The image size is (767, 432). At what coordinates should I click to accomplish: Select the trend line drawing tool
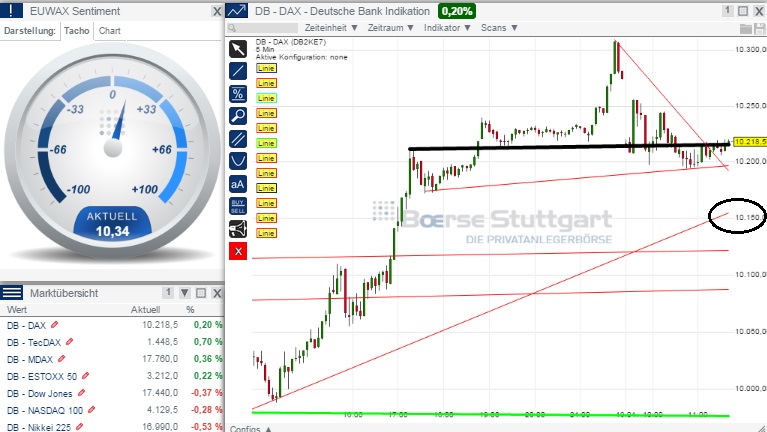pos(238,71)
